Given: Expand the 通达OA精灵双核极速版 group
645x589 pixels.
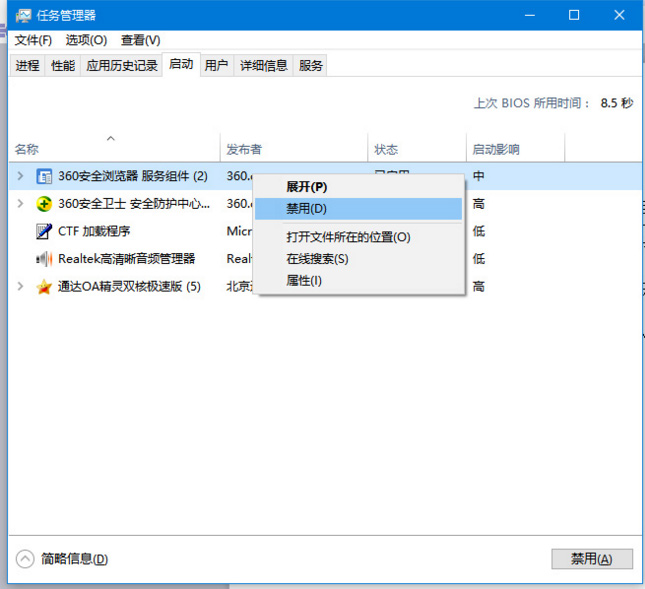Looking at the screenshot, I should point(20,286).
